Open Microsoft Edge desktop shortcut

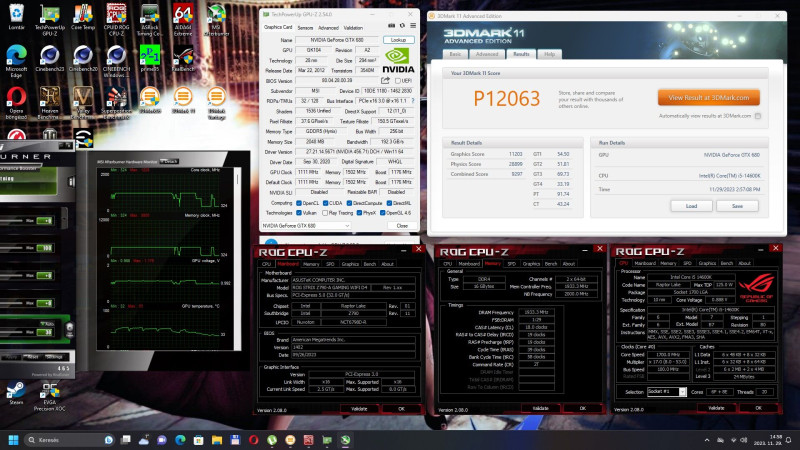[16, 61]
